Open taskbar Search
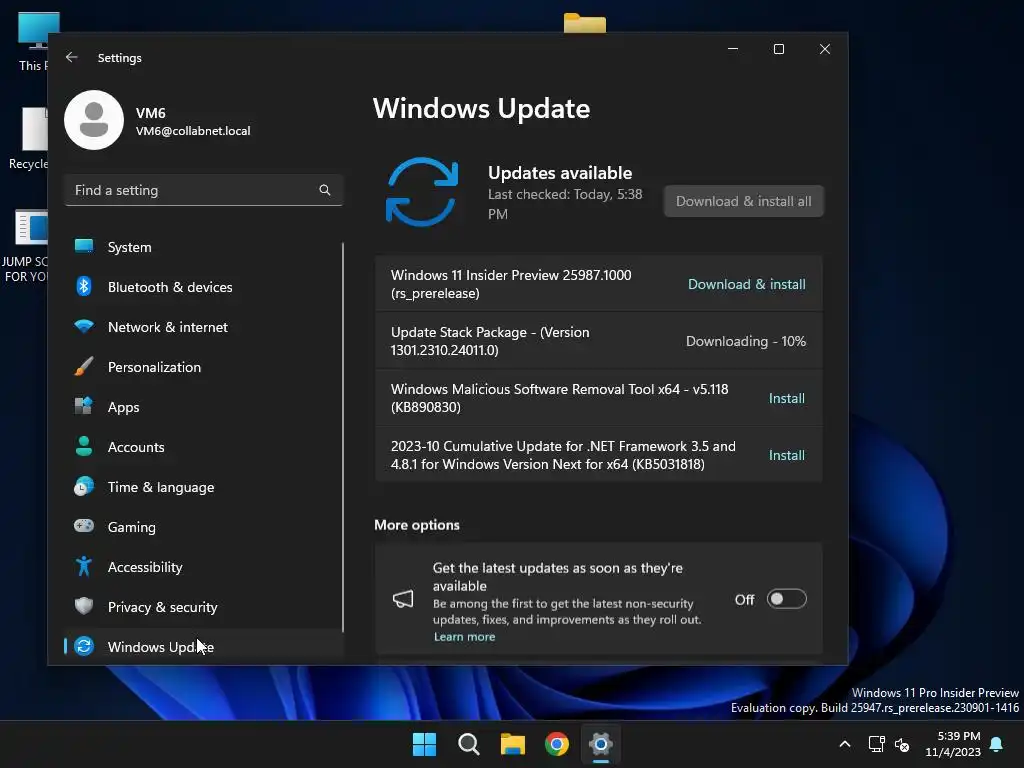Screen dimensions: 1024x768 coord(468,744)
